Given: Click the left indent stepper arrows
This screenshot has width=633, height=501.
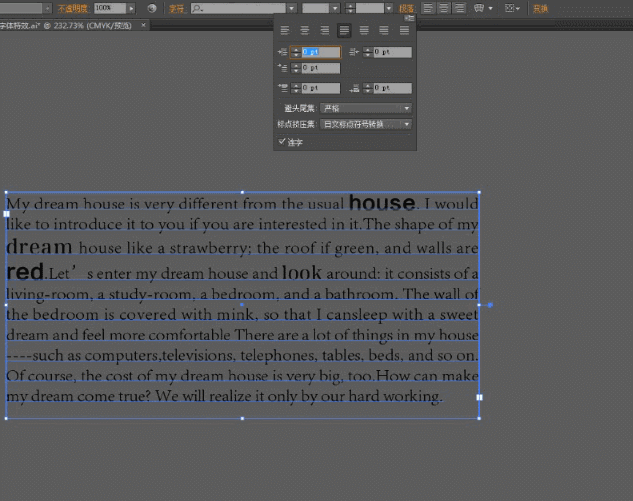Looking at the screenshot, I should (296, 52).
